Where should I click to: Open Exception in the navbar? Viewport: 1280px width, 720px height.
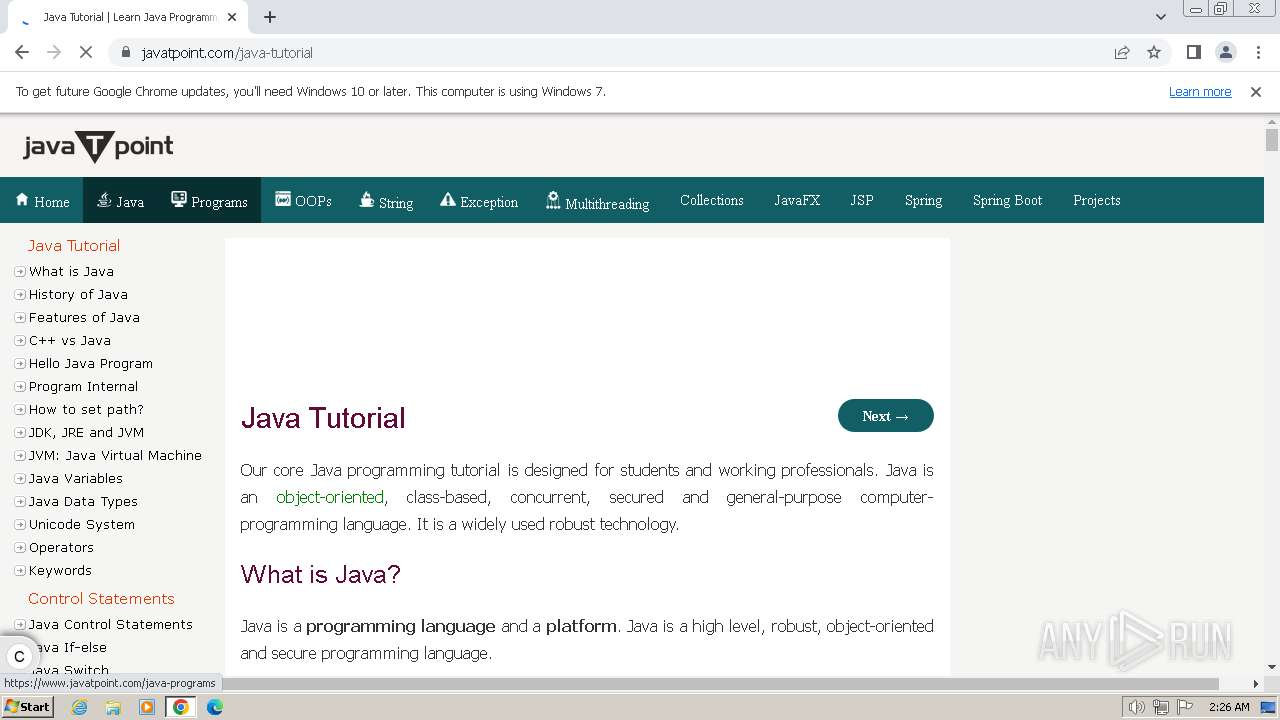479,201
